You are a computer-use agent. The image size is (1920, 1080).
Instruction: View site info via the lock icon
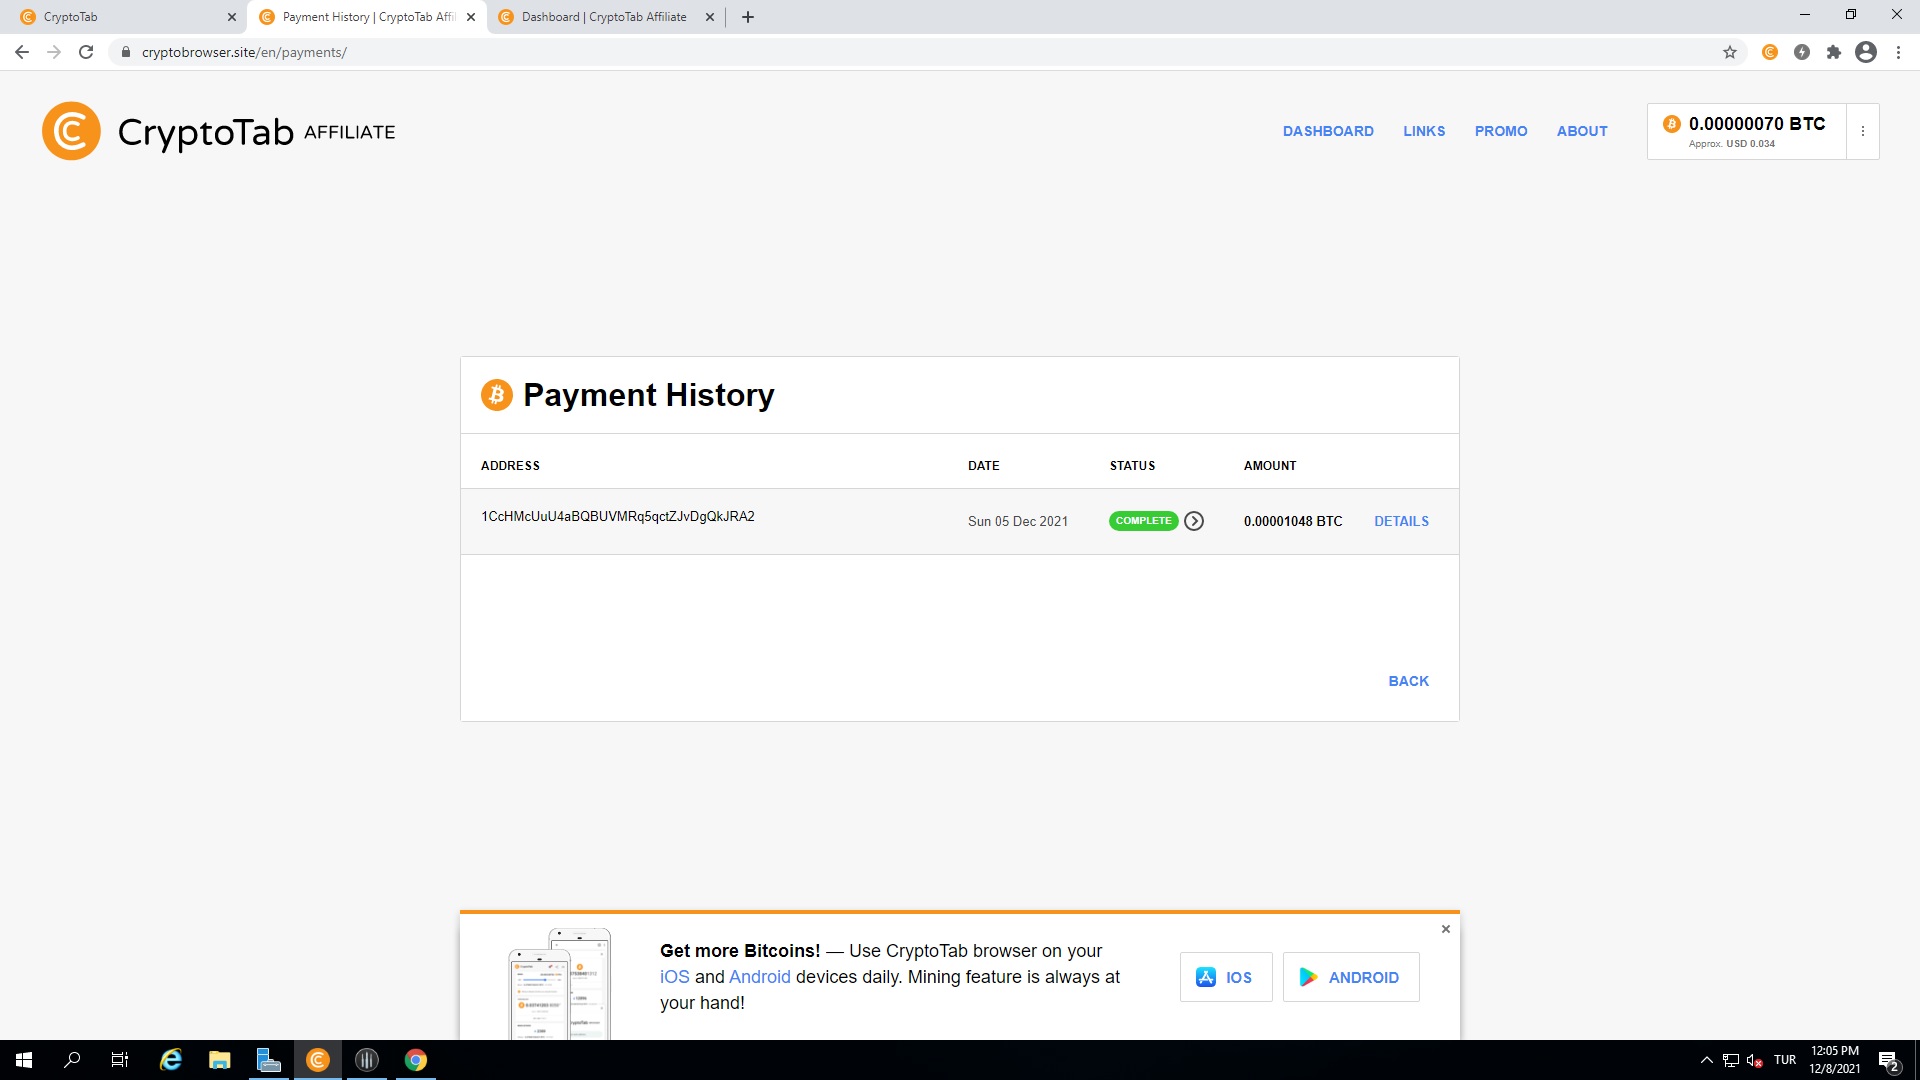pos(125,52)
